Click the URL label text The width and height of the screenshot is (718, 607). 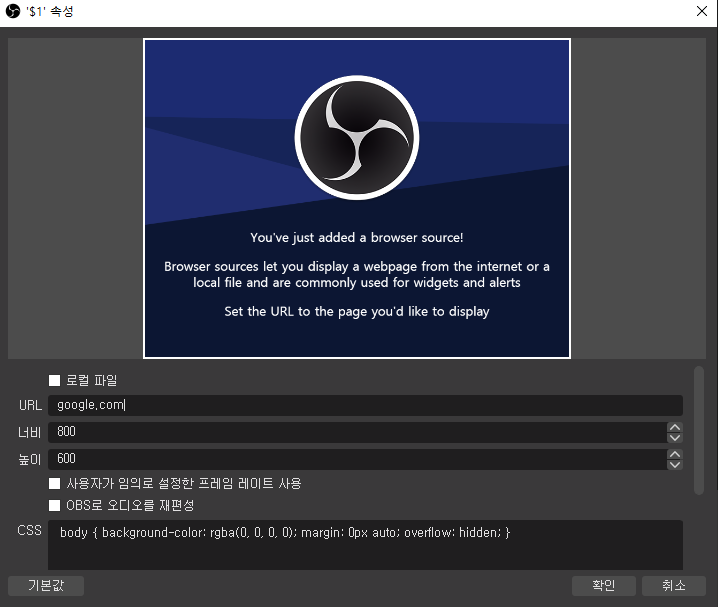[30, 406]
